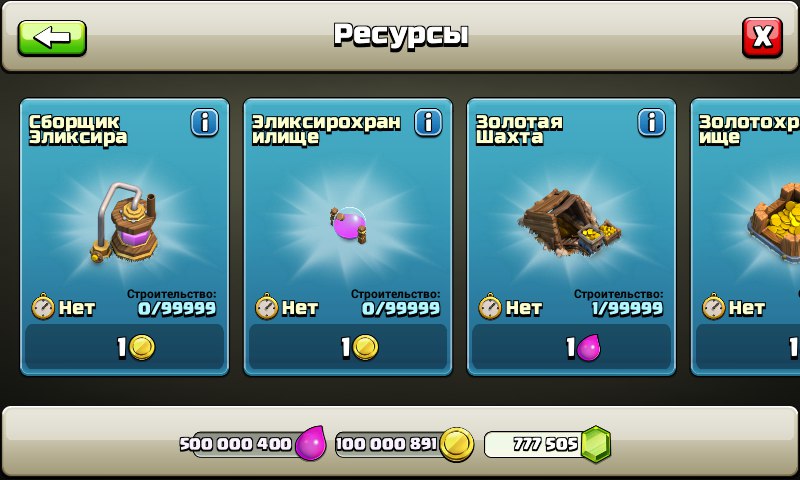Go back using the green arrow button
The height and width of the screenshot is (480, 800).
pos(52,38)
